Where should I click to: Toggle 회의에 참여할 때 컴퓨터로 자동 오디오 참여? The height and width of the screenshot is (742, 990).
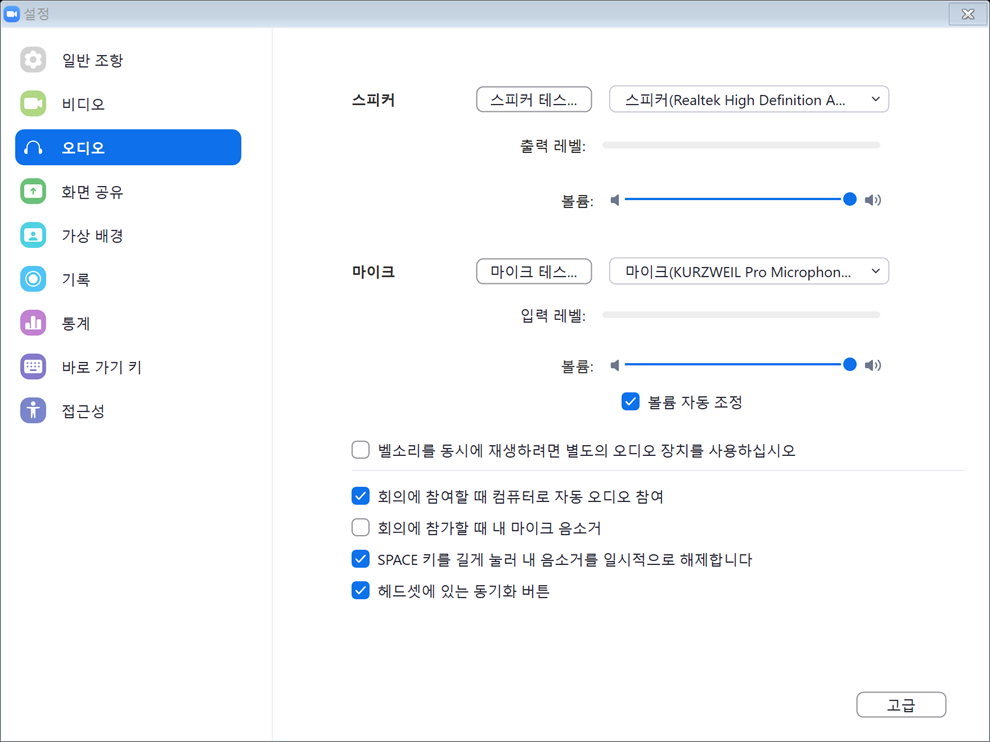point(361,496)
